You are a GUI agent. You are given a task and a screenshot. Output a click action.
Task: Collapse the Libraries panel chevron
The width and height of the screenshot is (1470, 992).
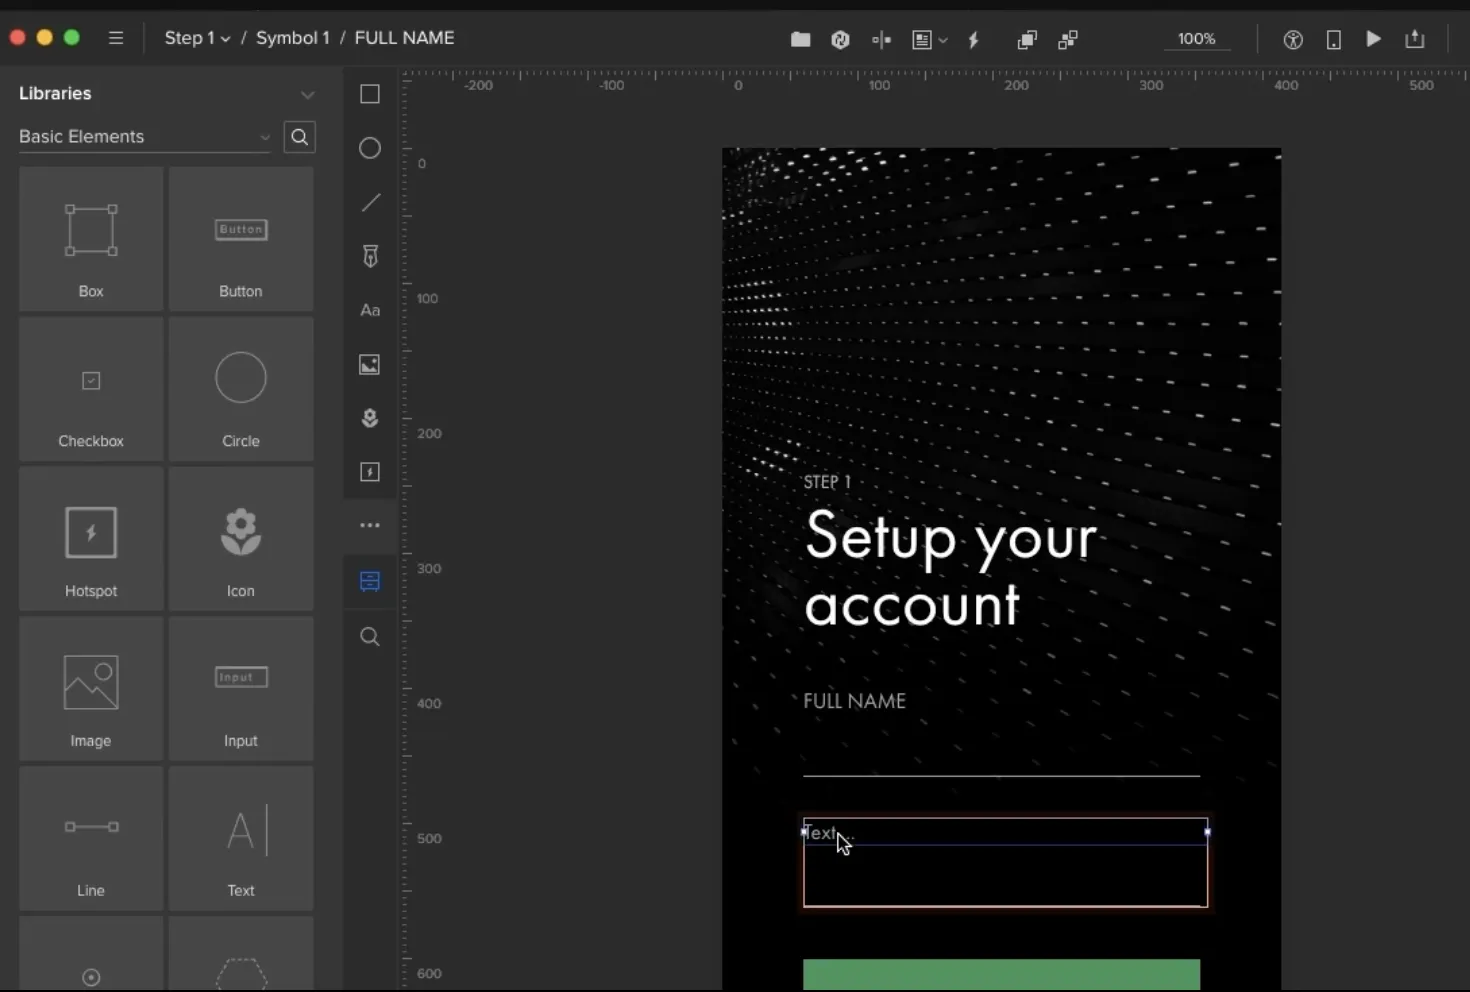307,94
